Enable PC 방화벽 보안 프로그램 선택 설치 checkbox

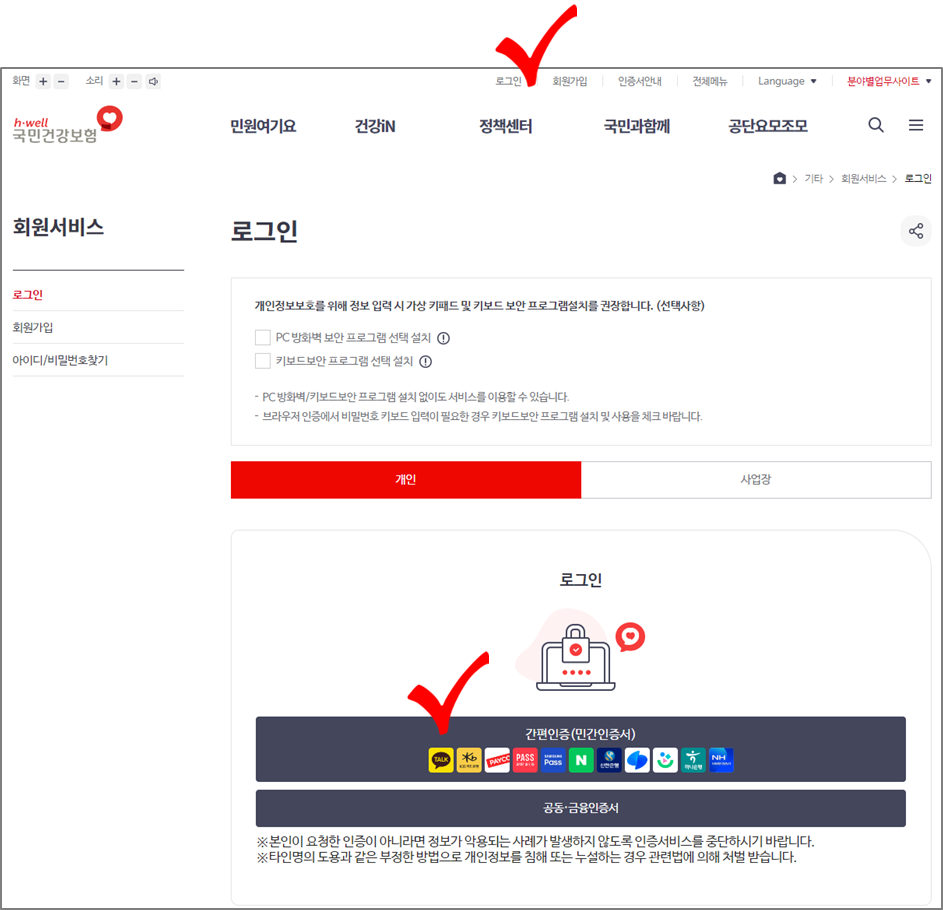(x=263, y=337)
